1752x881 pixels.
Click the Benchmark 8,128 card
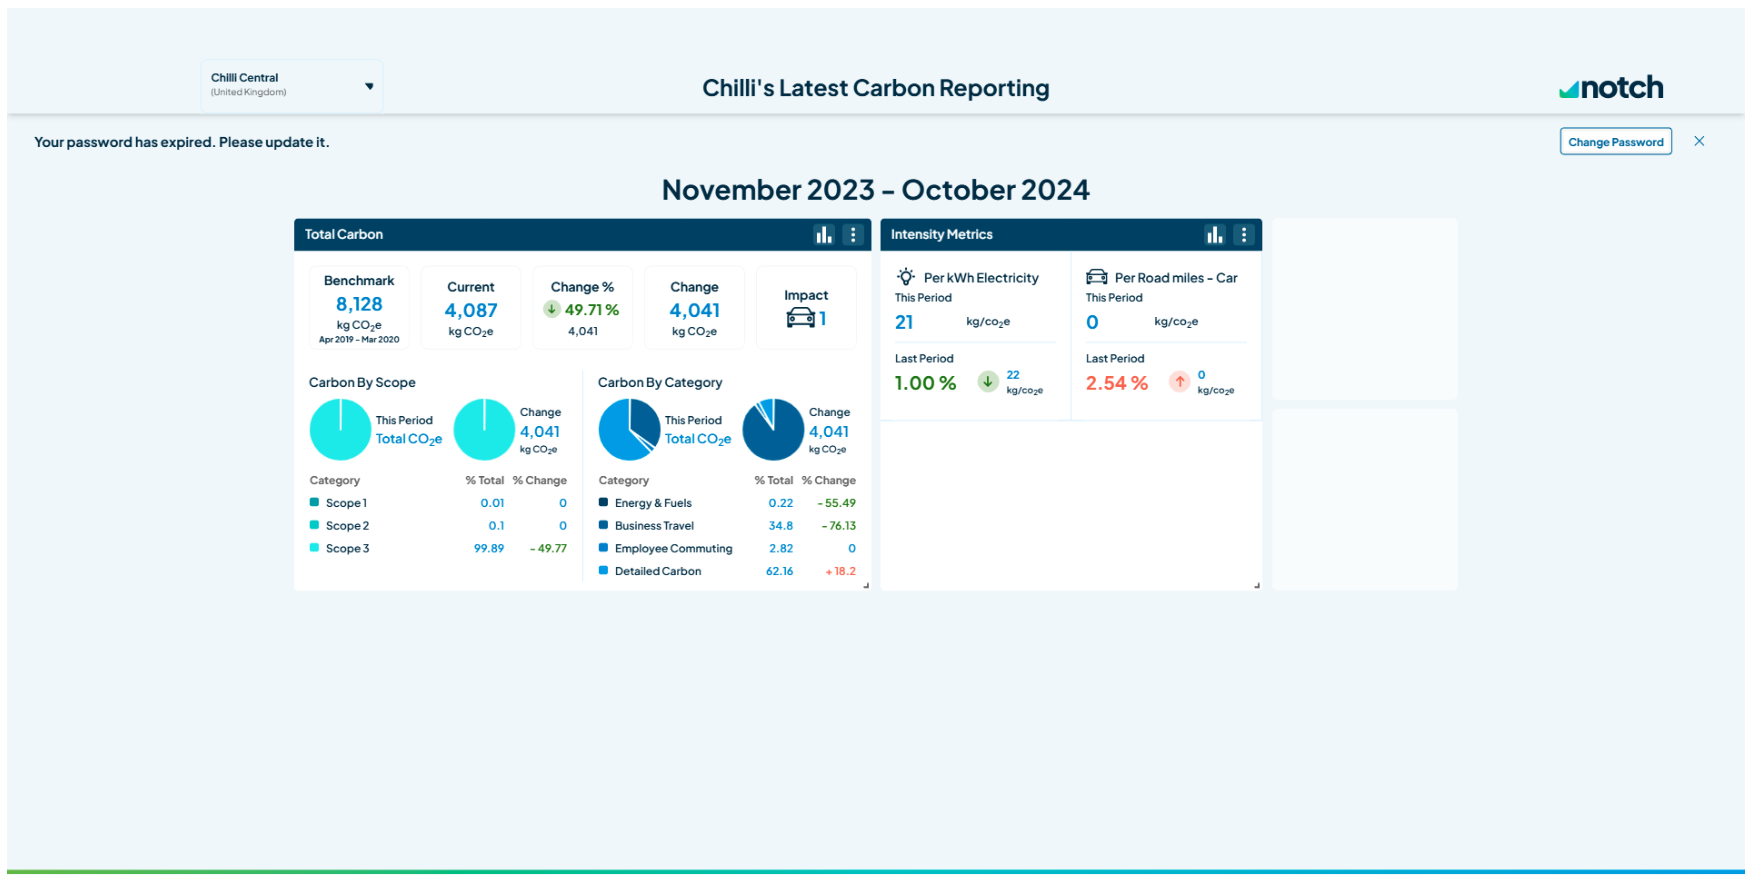[x=359, y=308]
